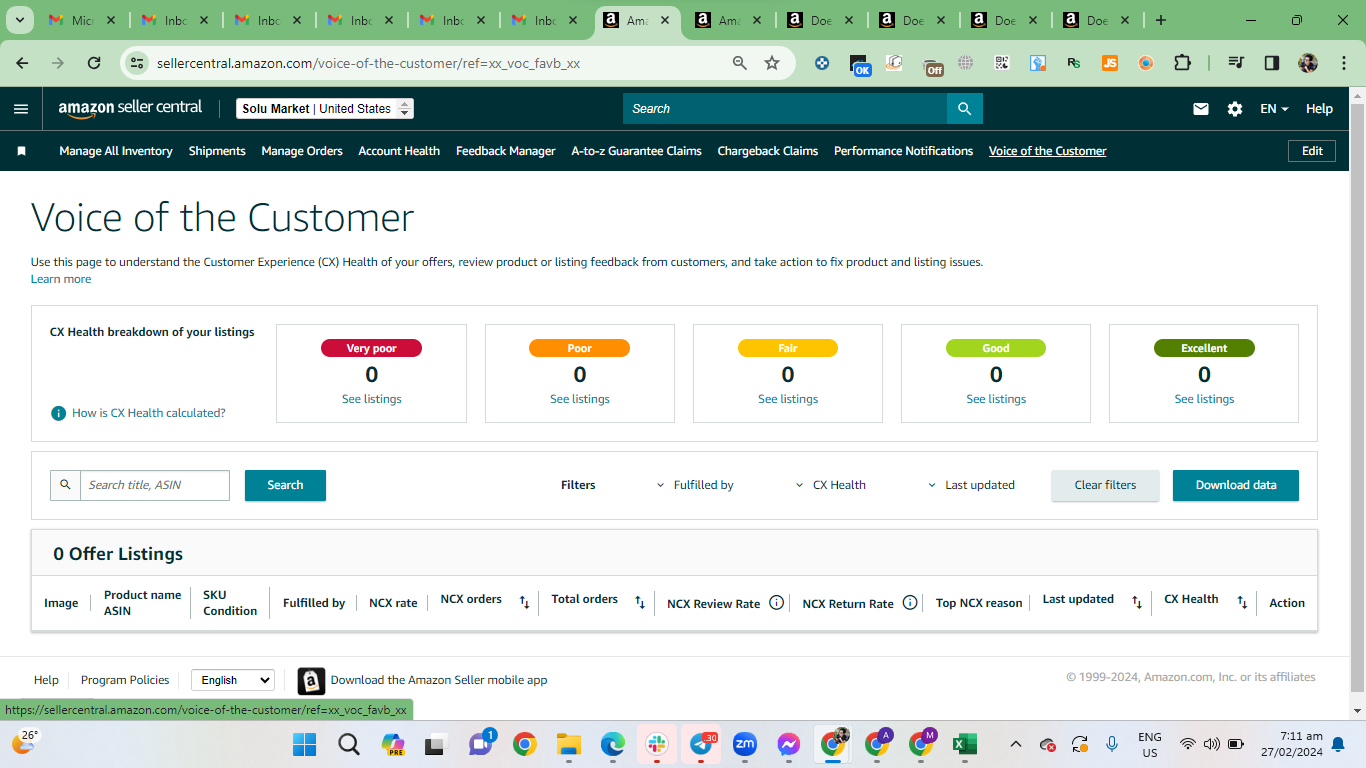The width and height of the screenshot is (1366, 768).
Task: Expand the EN language dropdown in header
Action: (x=1274, y=109)
